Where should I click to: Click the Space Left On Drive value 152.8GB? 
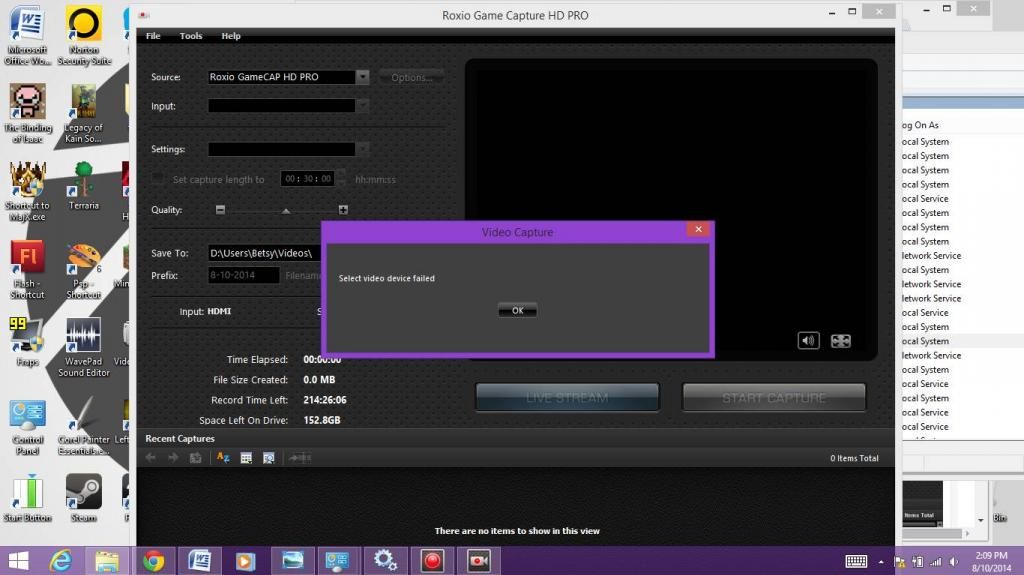click(321, 420)
